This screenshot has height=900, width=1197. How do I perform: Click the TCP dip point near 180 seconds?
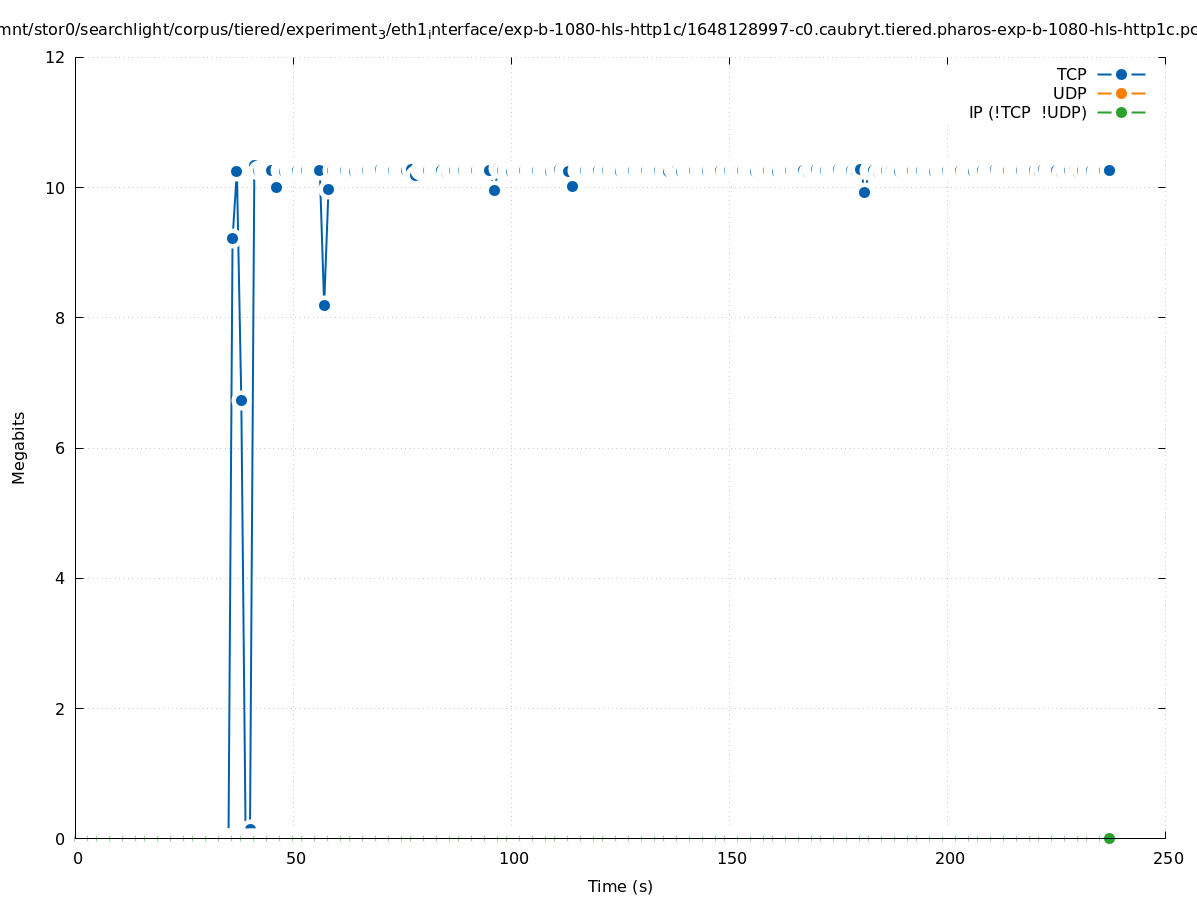[864, 192]
